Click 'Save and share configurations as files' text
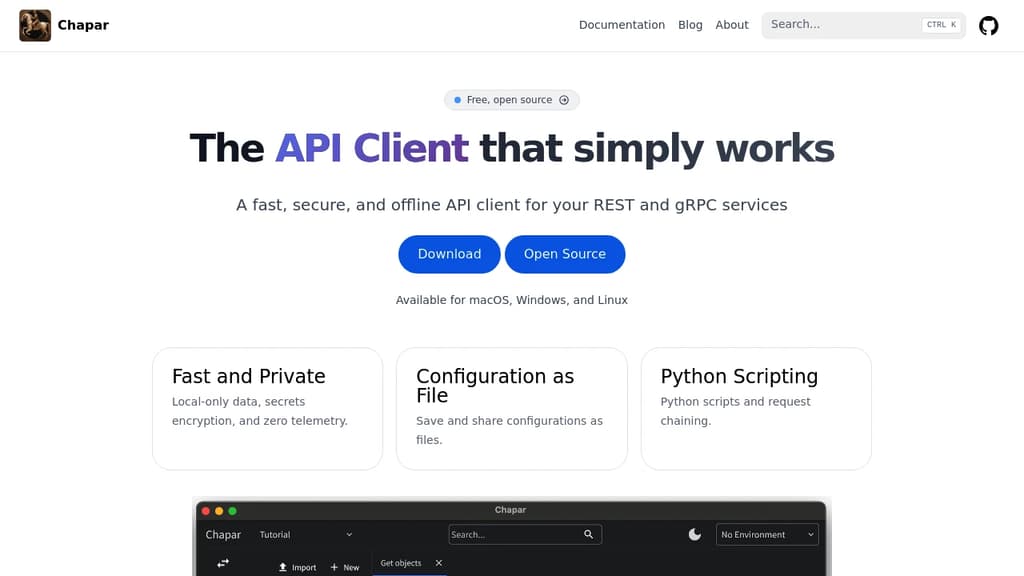The image size is (1024, 576). [x=509, y=430]
